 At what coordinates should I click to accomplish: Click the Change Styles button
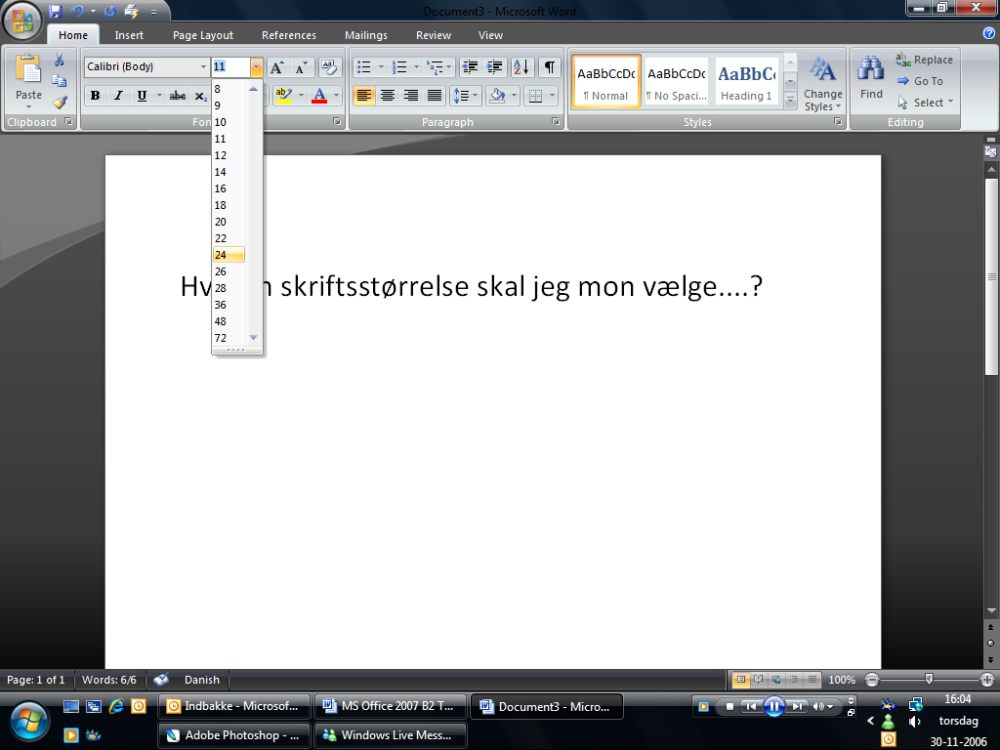(823, 84)
